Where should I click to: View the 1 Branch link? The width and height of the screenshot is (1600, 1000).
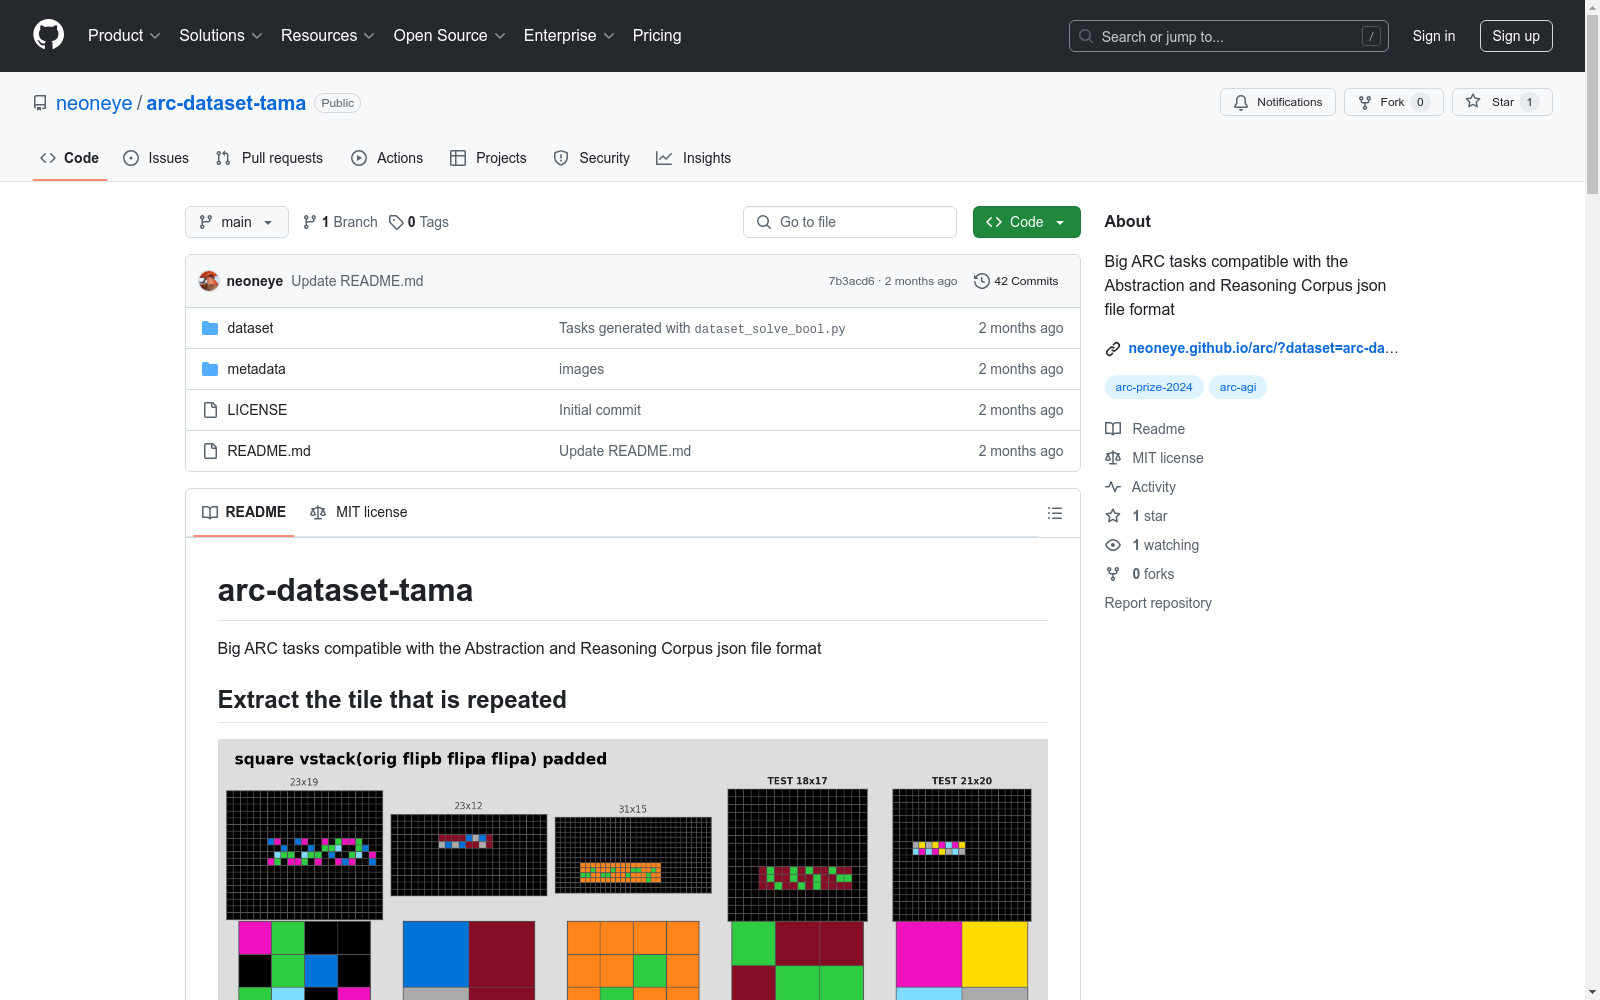click(340, 222)
